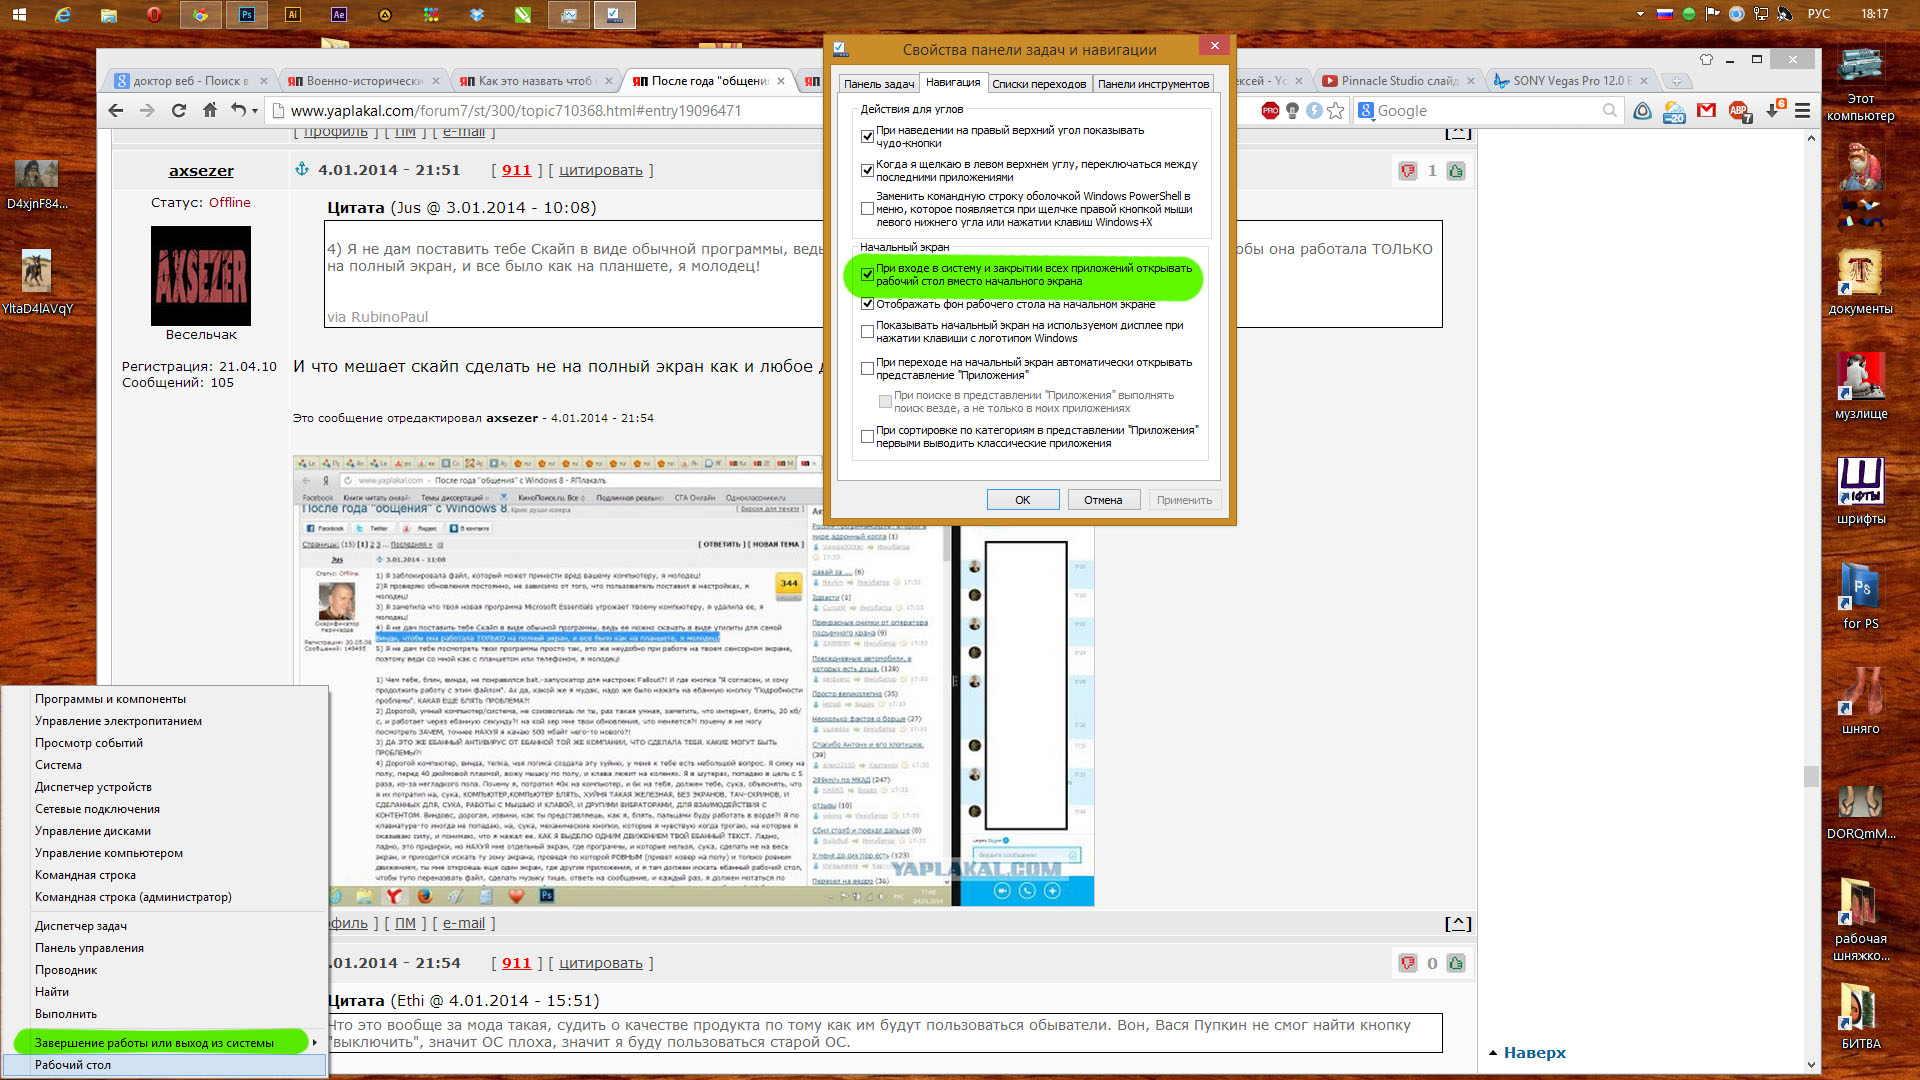Select 'Диспетчер задач' in the Win+X menu
1920x1080 pixels.
pos(165,926)
